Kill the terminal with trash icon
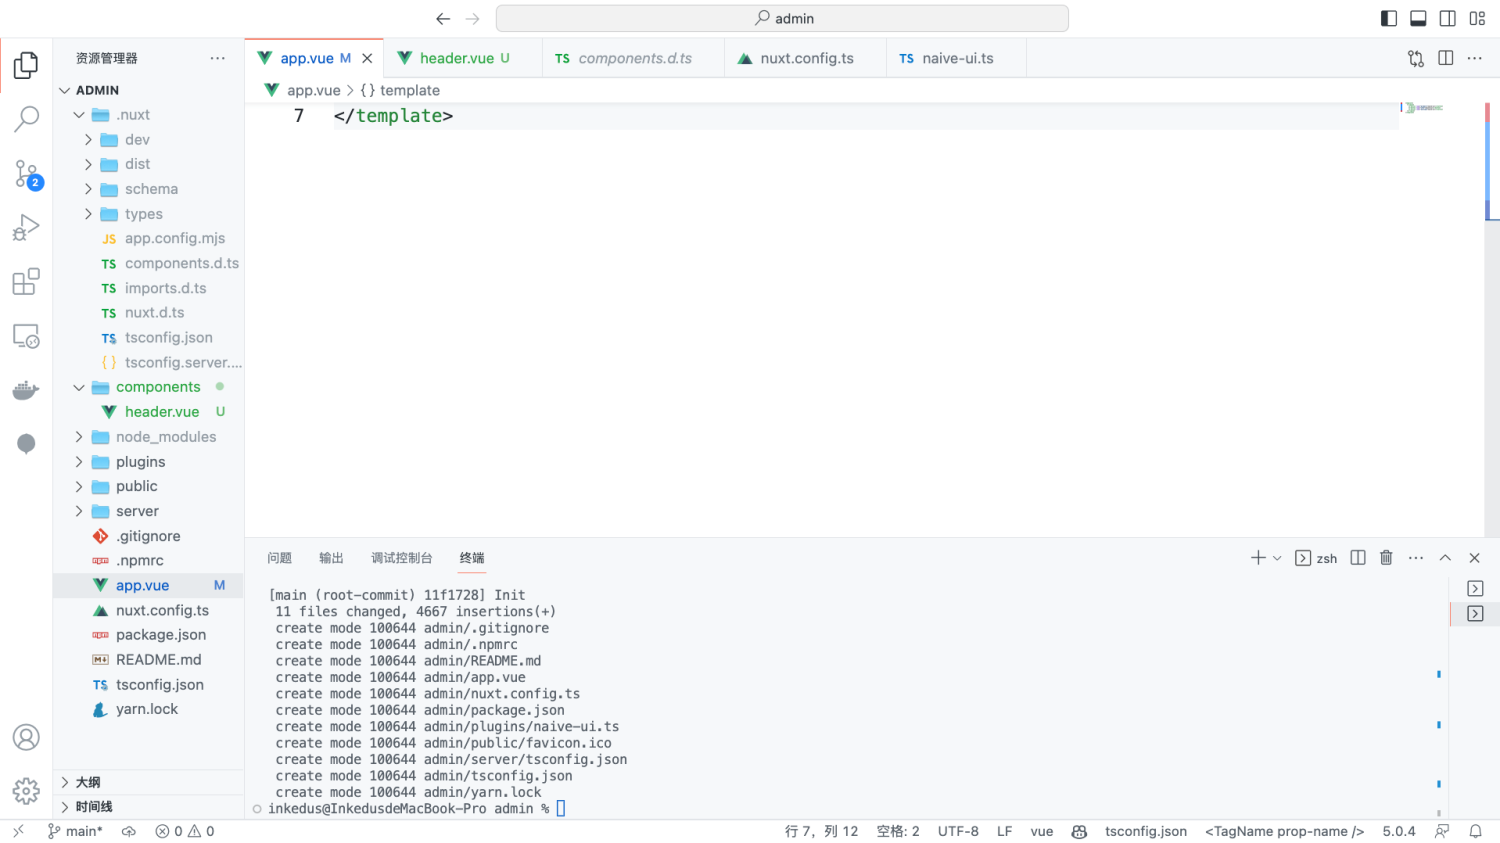This screenshot has width=1500, height=843. pyautogui.click(x=1386, y=558)
